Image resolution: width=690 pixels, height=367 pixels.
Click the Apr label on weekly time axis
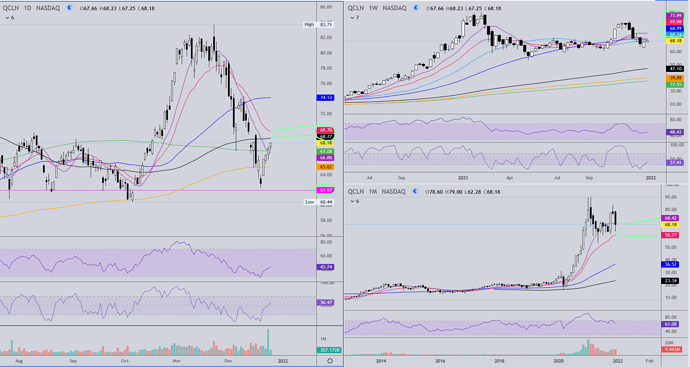510,178
